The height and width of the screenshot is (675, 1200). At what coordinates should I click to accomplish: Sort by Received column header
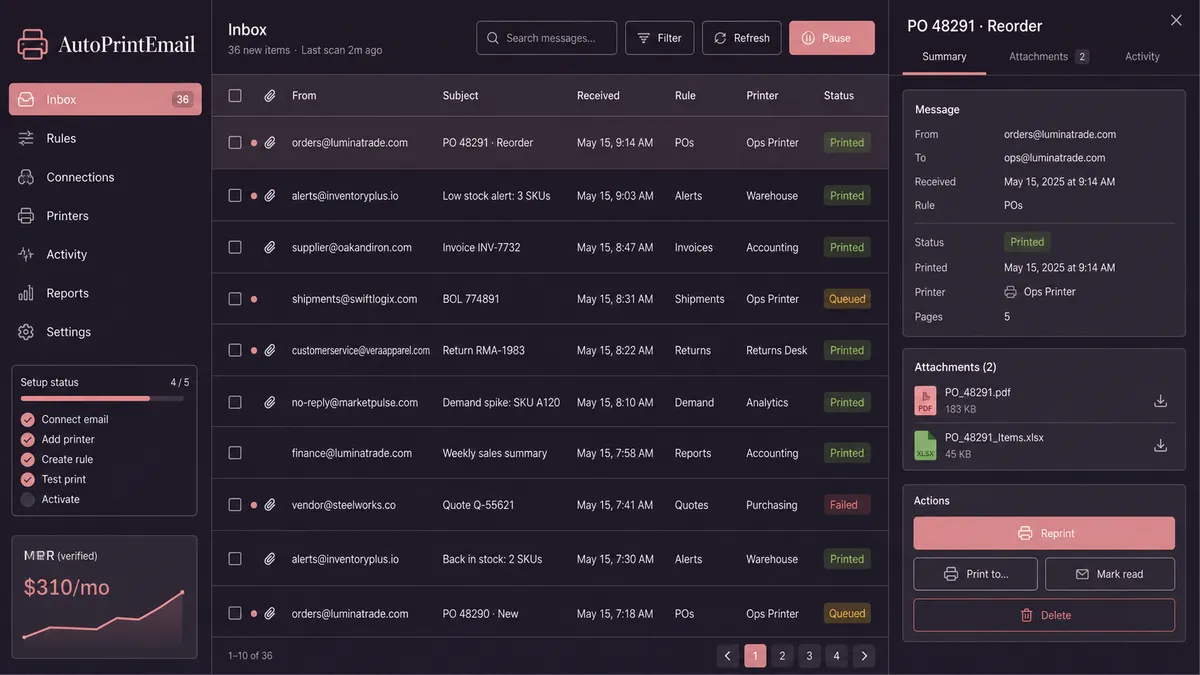pyautogui.click(x=598, y=96)
